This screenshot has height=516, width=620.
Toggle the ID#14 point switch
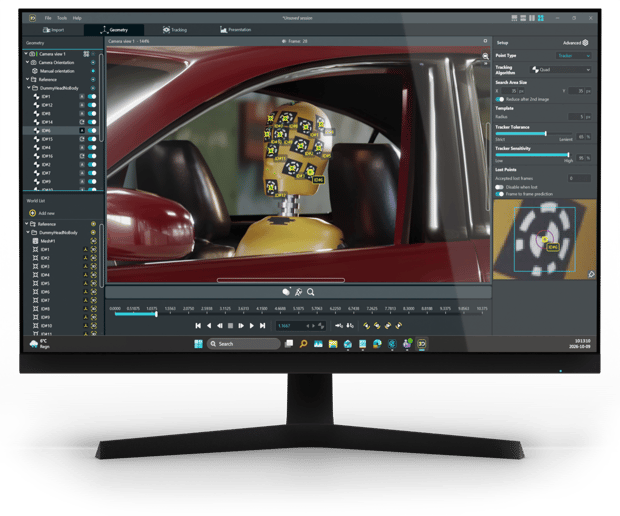(92, 122)
